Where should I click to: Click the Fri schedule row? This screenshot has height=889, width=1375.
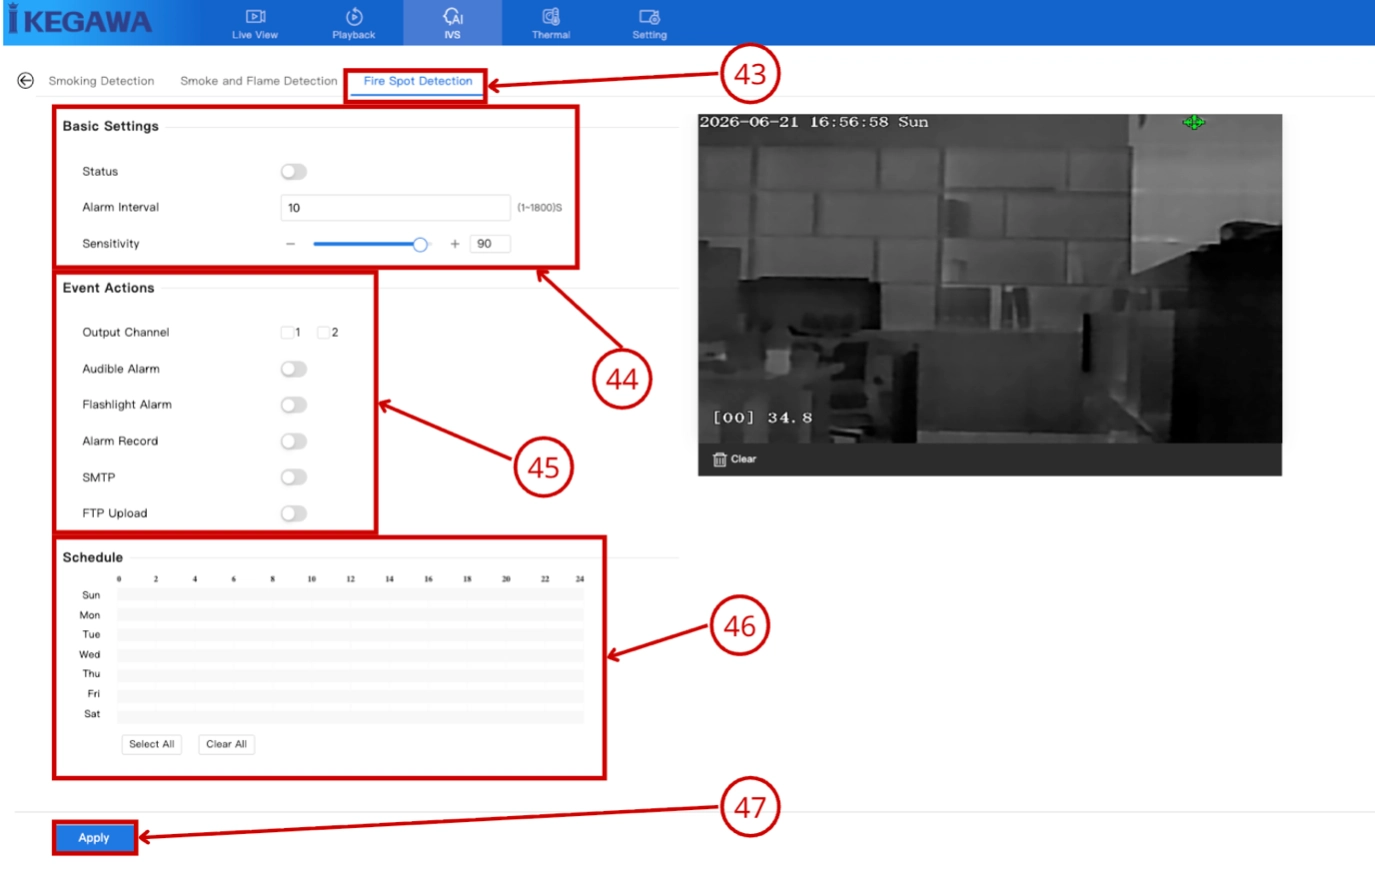pos(350,694)
